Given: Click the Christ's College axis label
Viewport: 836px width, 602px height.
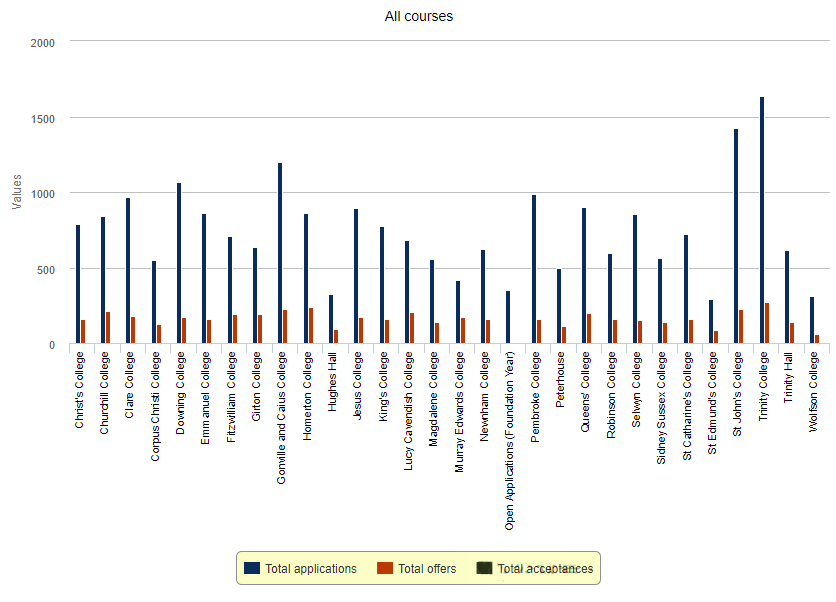Looking at the screenshot, I should click(79, 390).
